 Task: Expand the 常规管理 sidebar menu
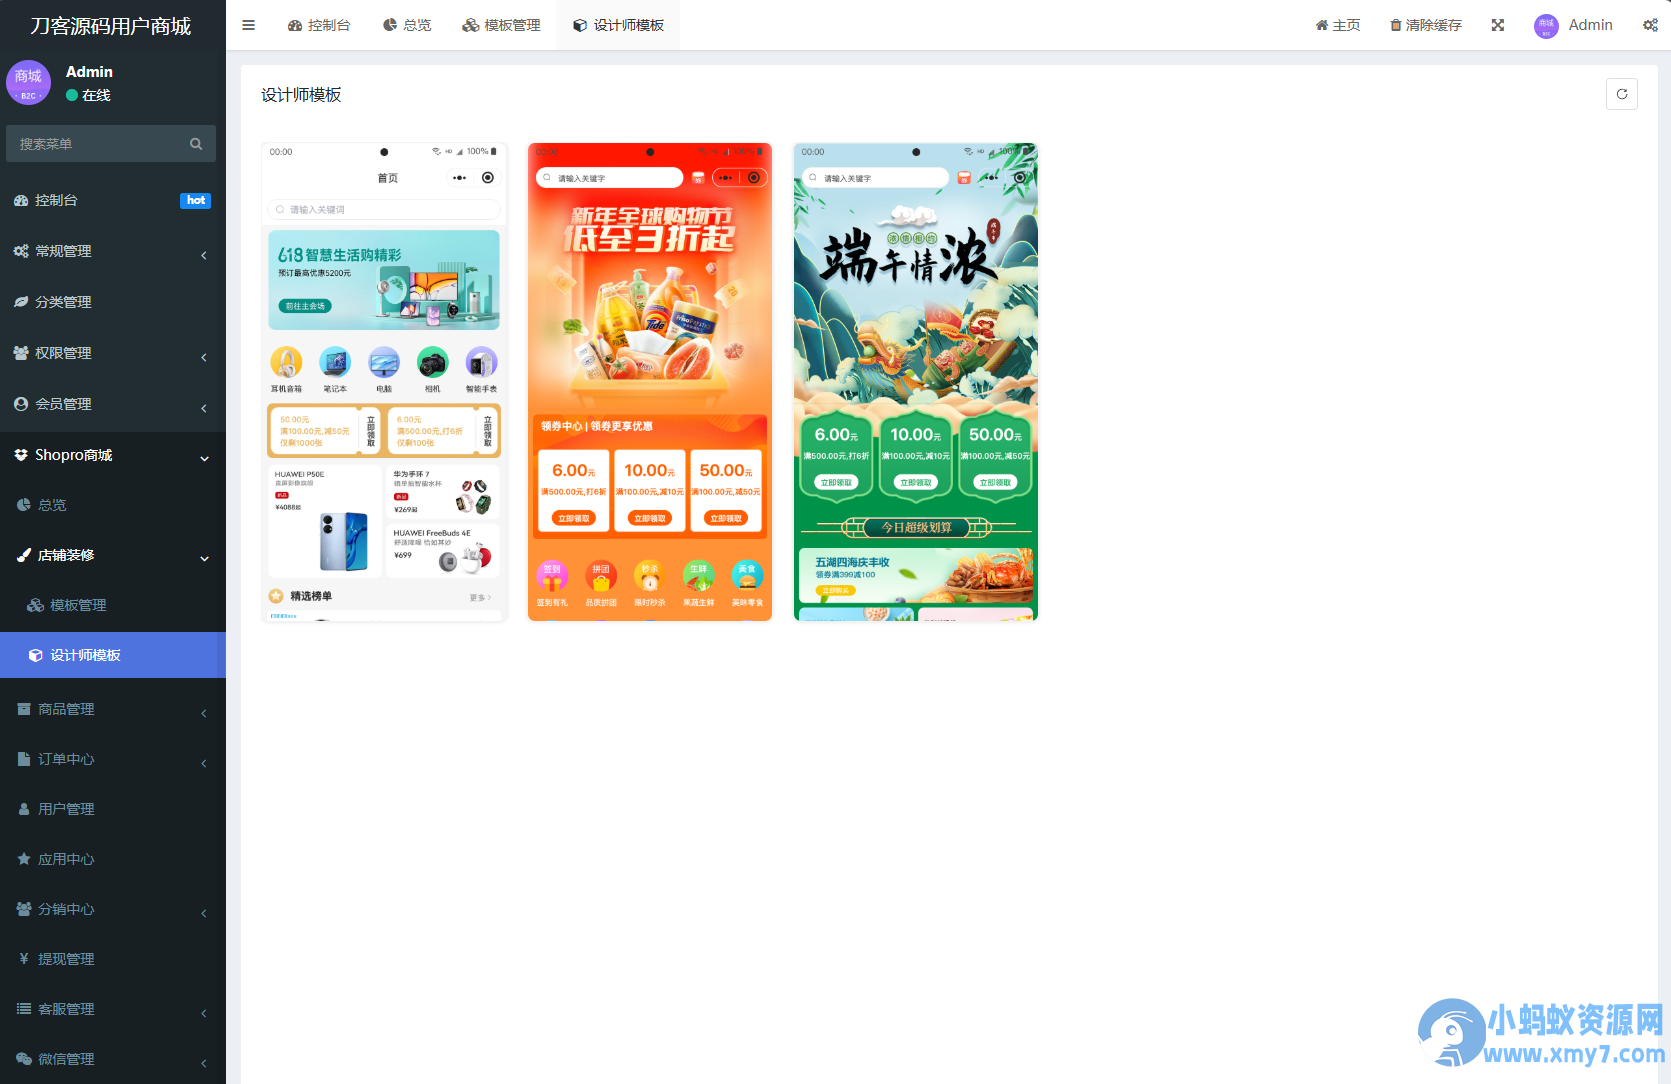point(112,251)
